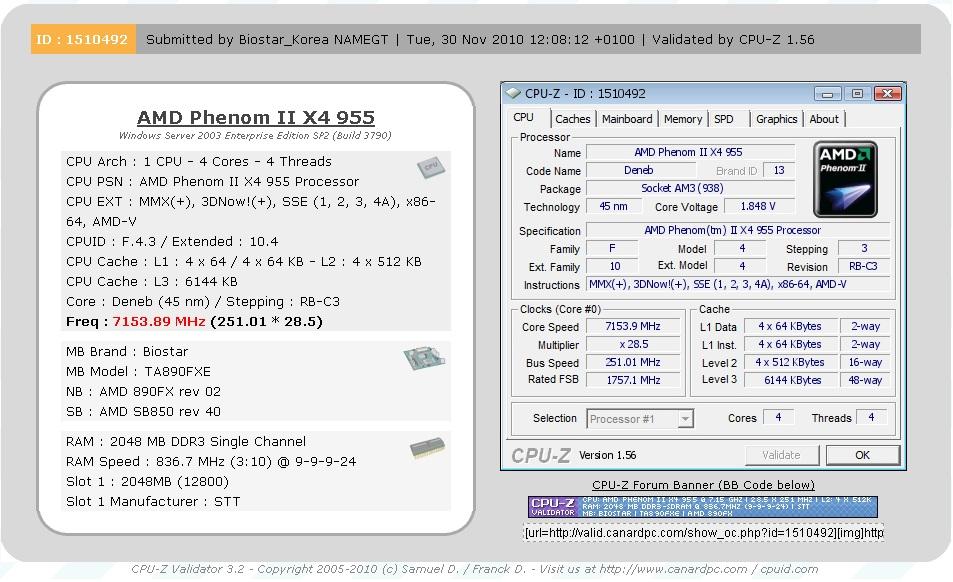The width and height of the screenshot is (953, 582).
Task: Click the Windows Server 2003 Enterprise Edition subtitle
Action: tap(255, 135)
